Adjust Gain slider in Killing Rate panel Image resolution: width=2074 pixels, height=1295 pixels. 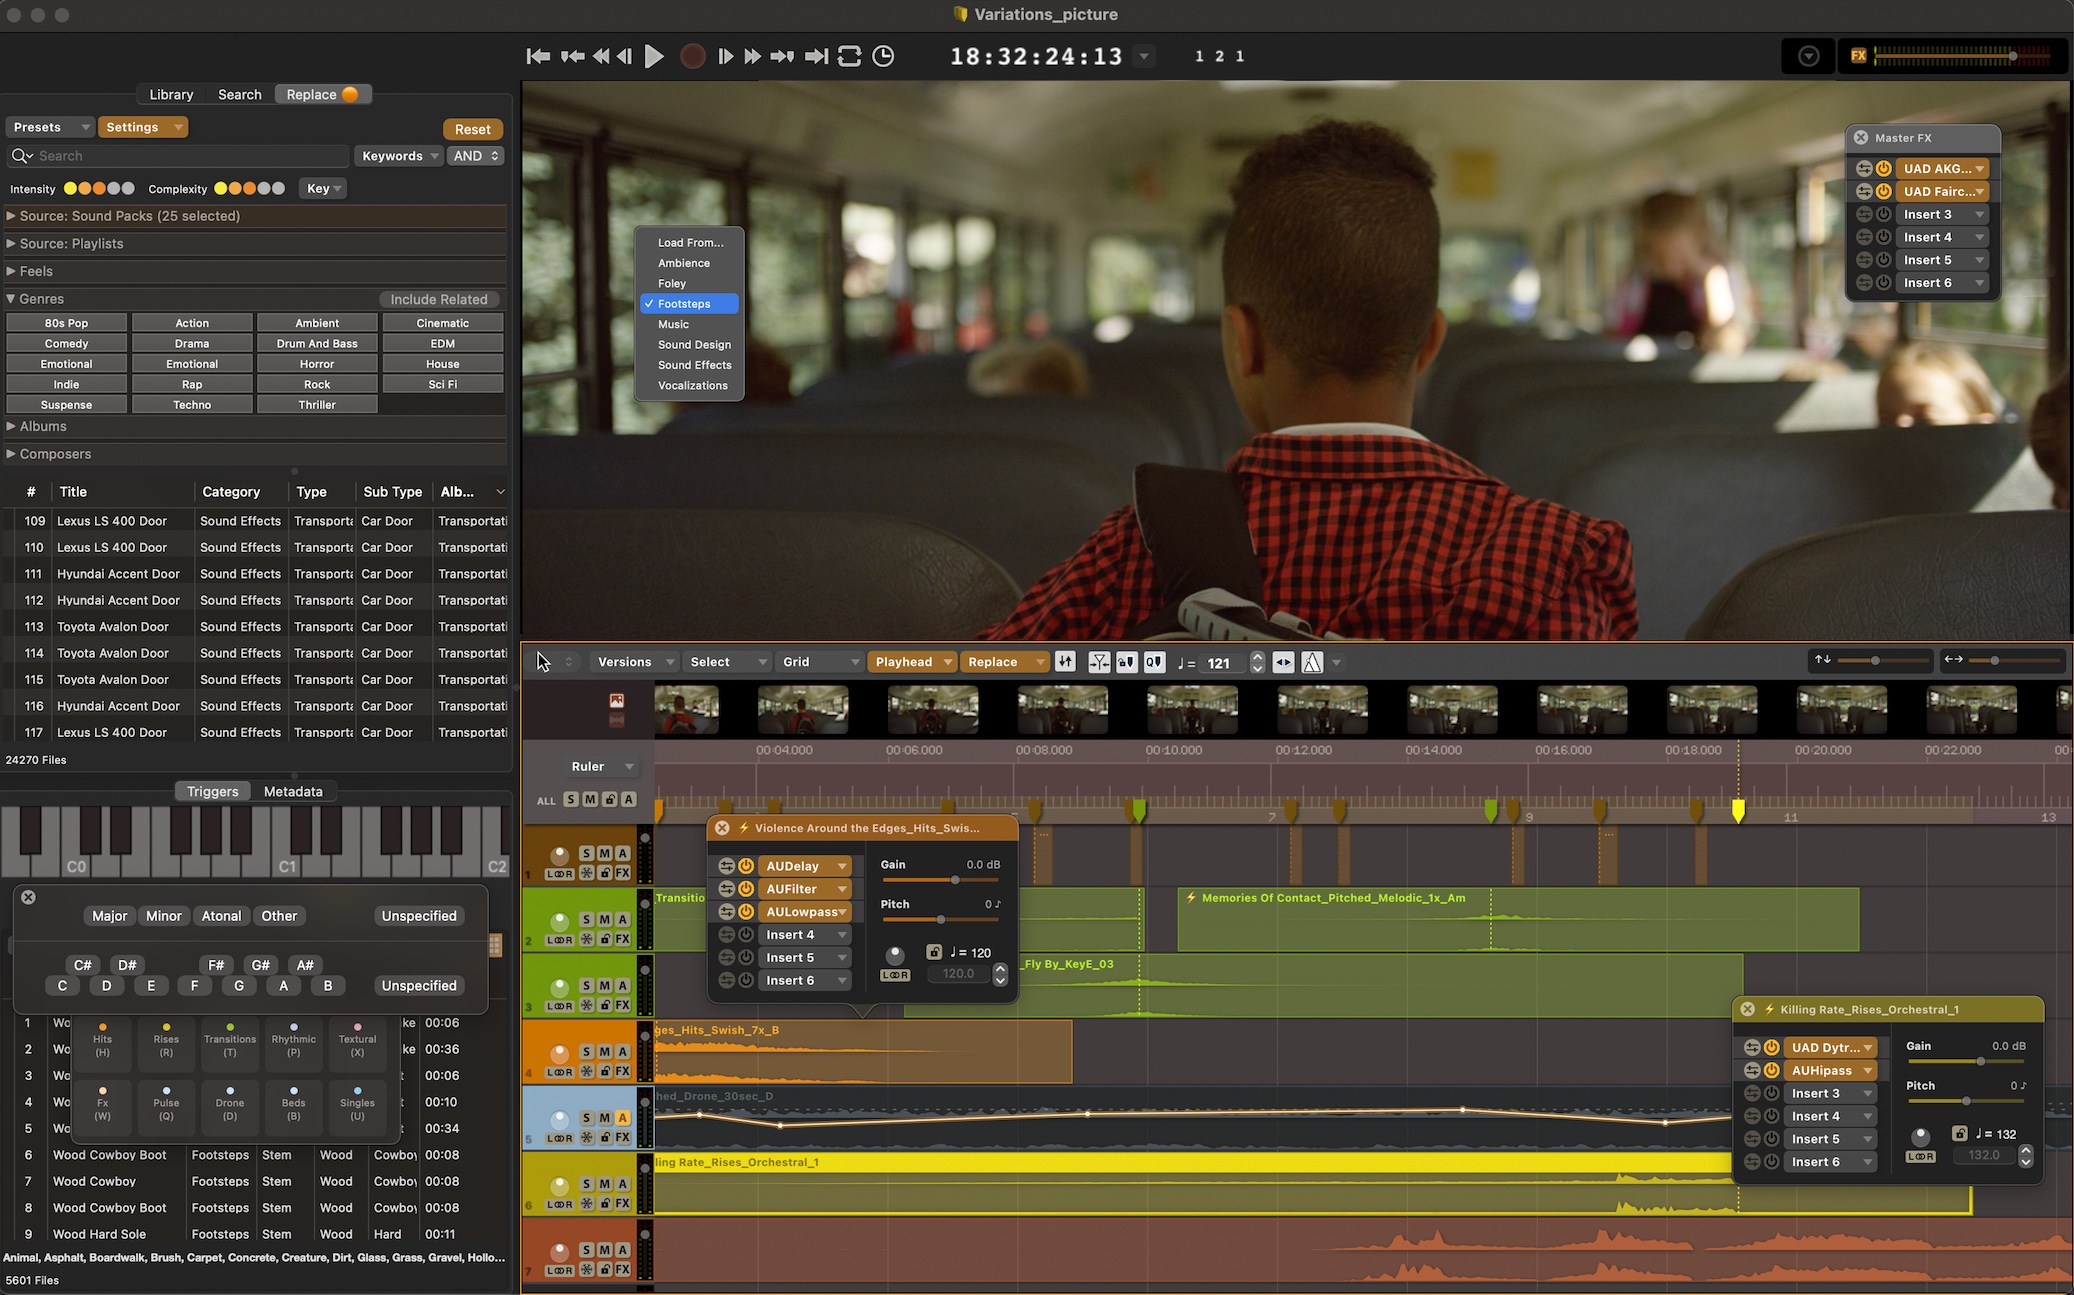point(1980,1061)
